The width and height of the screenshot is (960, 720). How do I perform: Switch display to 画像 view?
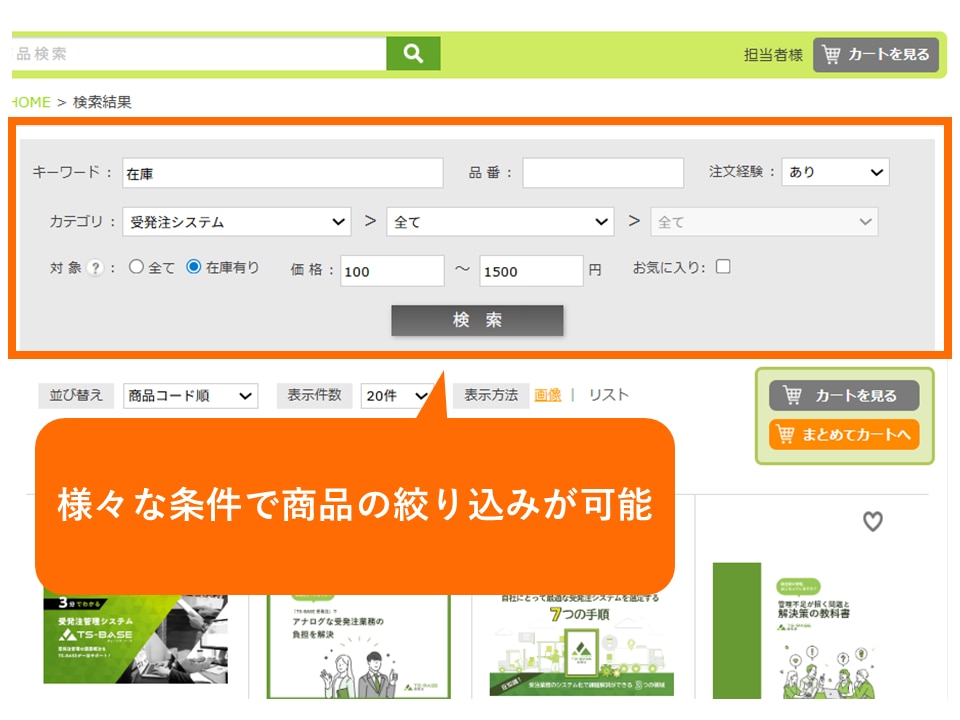547,395
